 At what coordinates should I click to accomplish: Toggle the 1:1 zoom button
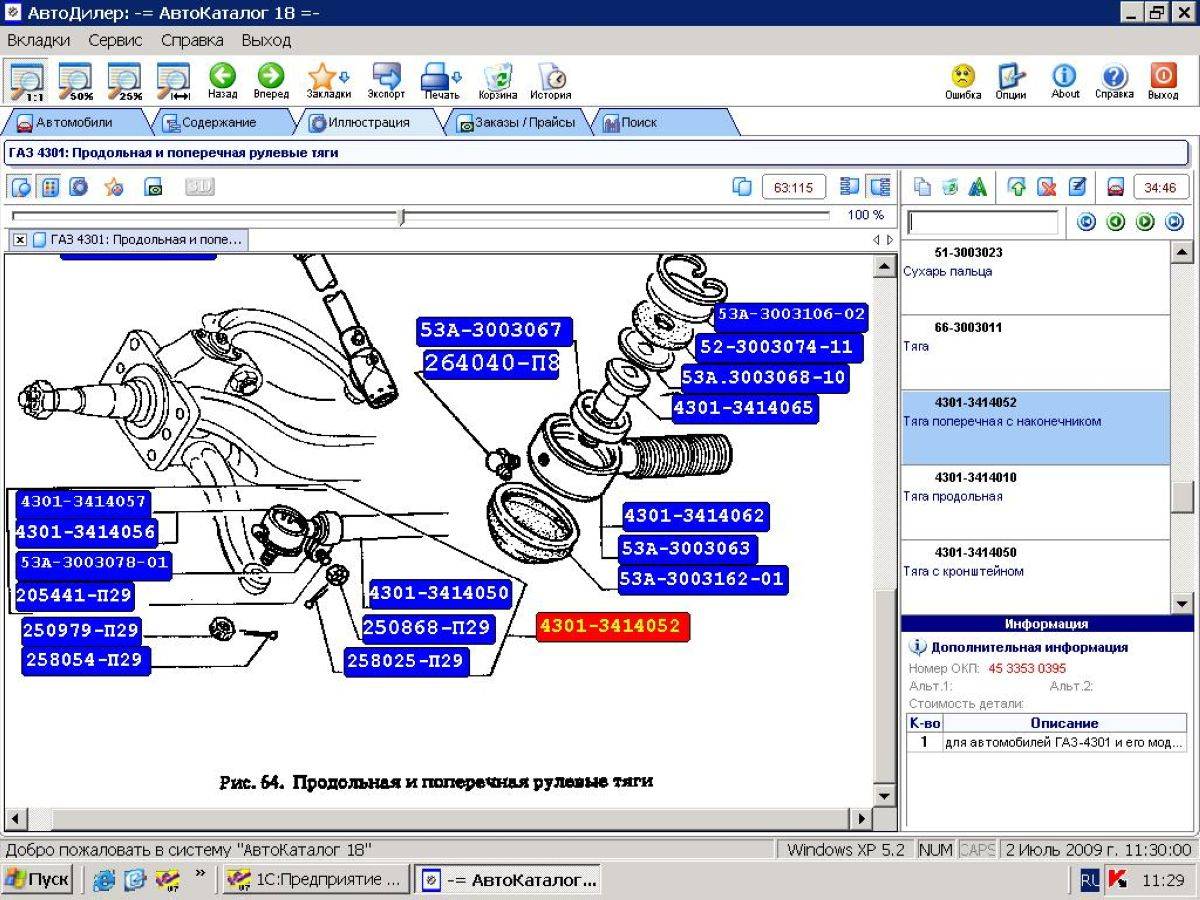point(26,81)
